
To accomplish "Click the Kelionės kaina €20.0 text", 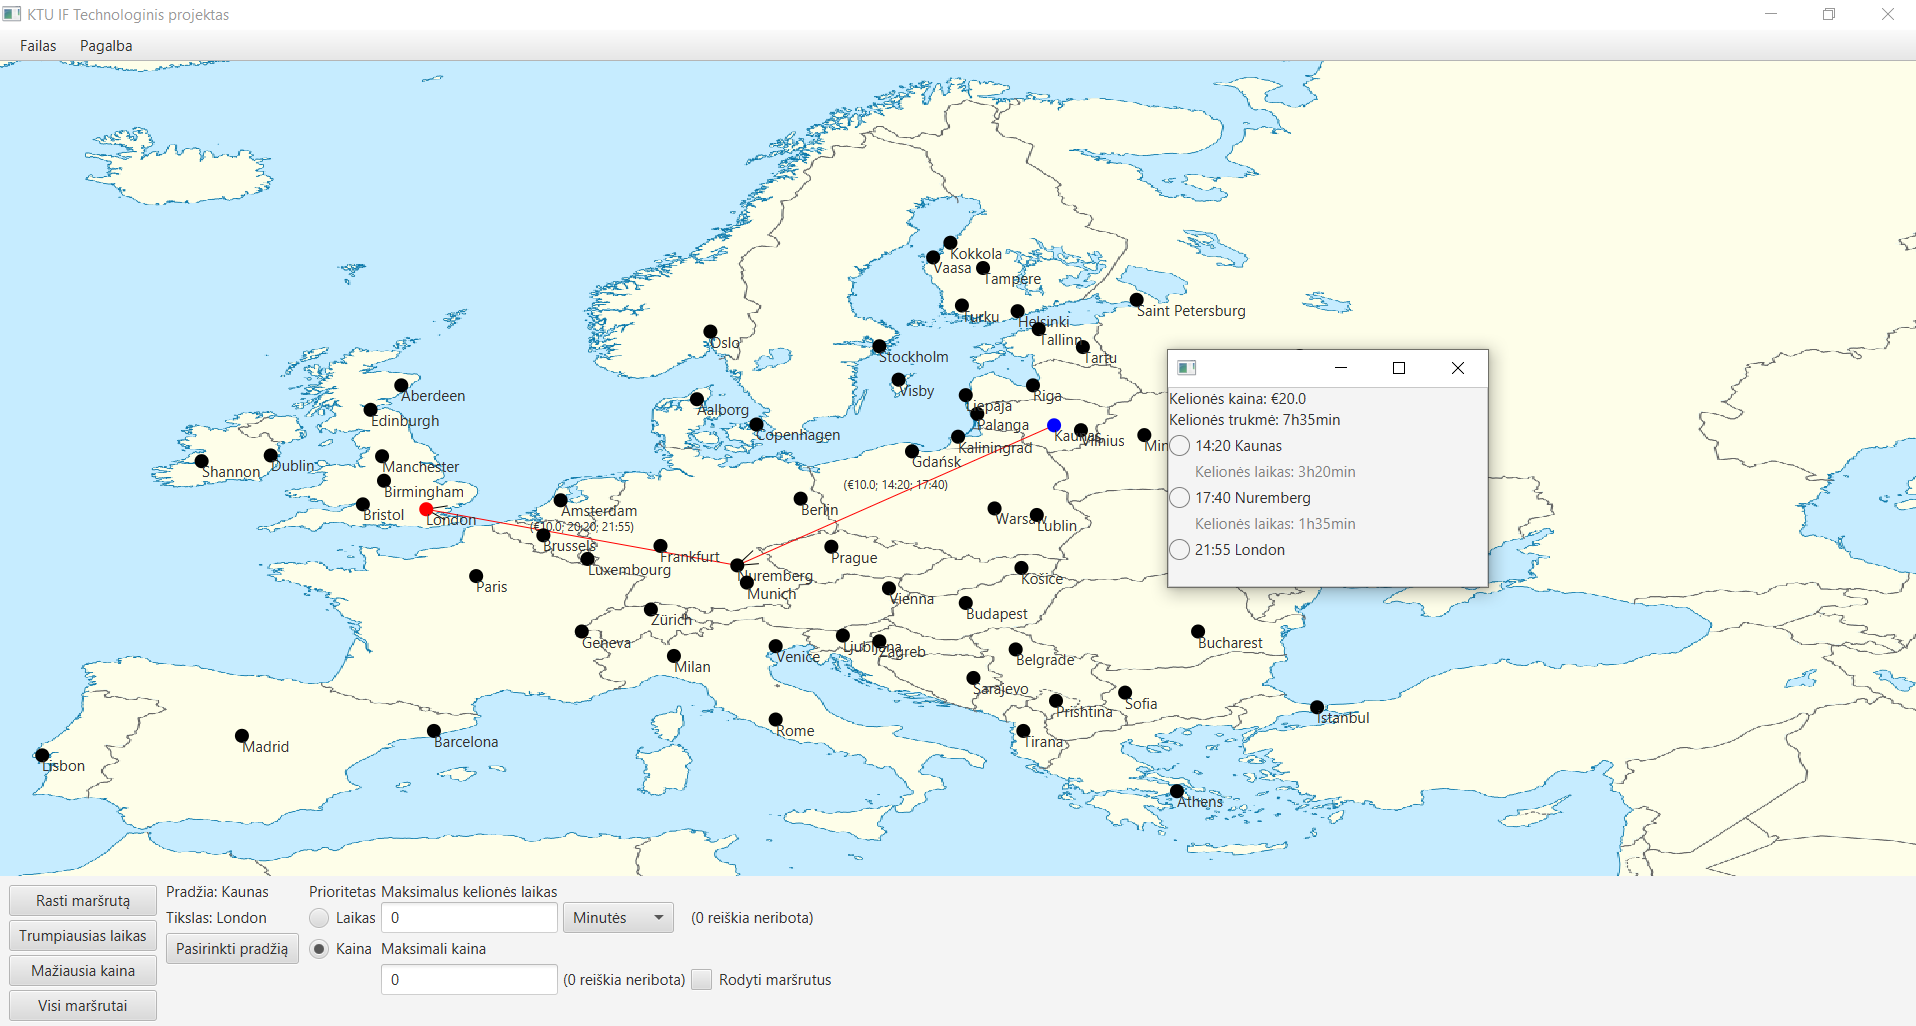I will tap(1237, 399).
